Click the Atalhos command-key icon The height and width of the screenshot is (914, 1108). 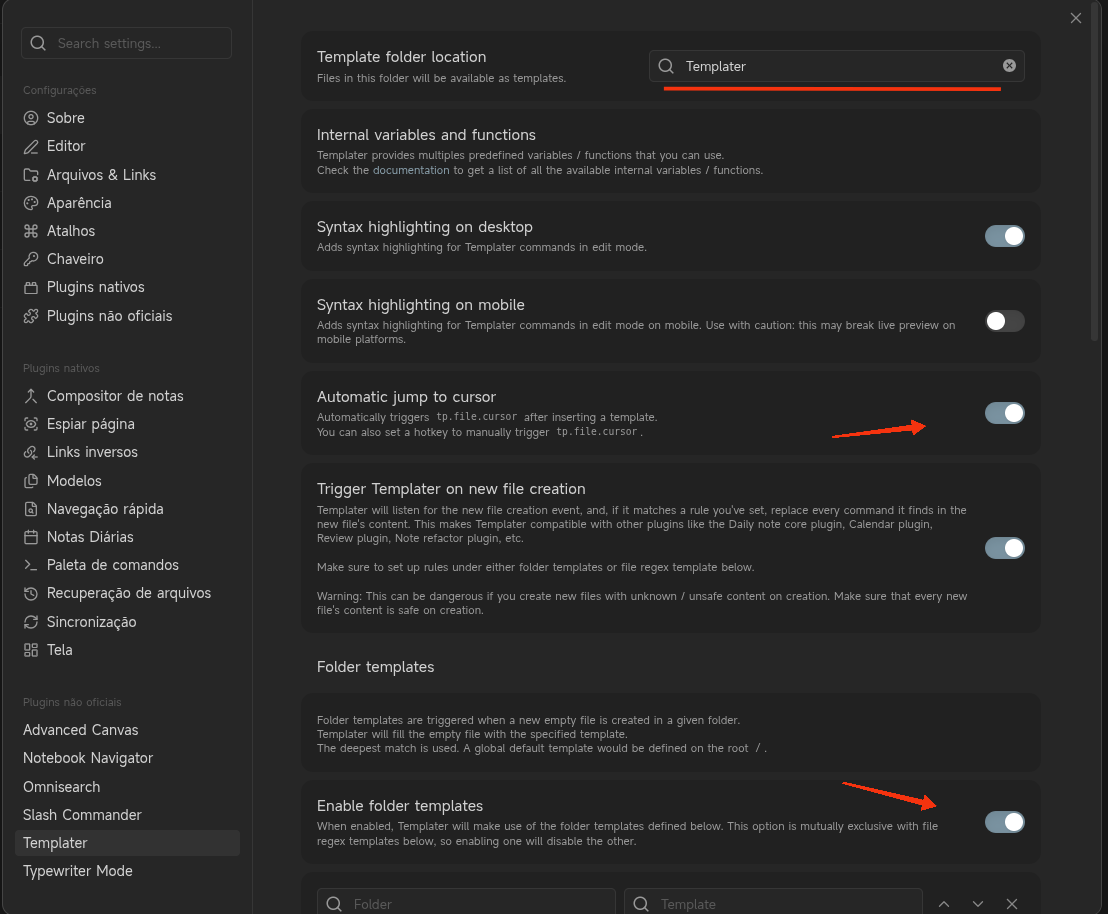click(x=31, y=231)
